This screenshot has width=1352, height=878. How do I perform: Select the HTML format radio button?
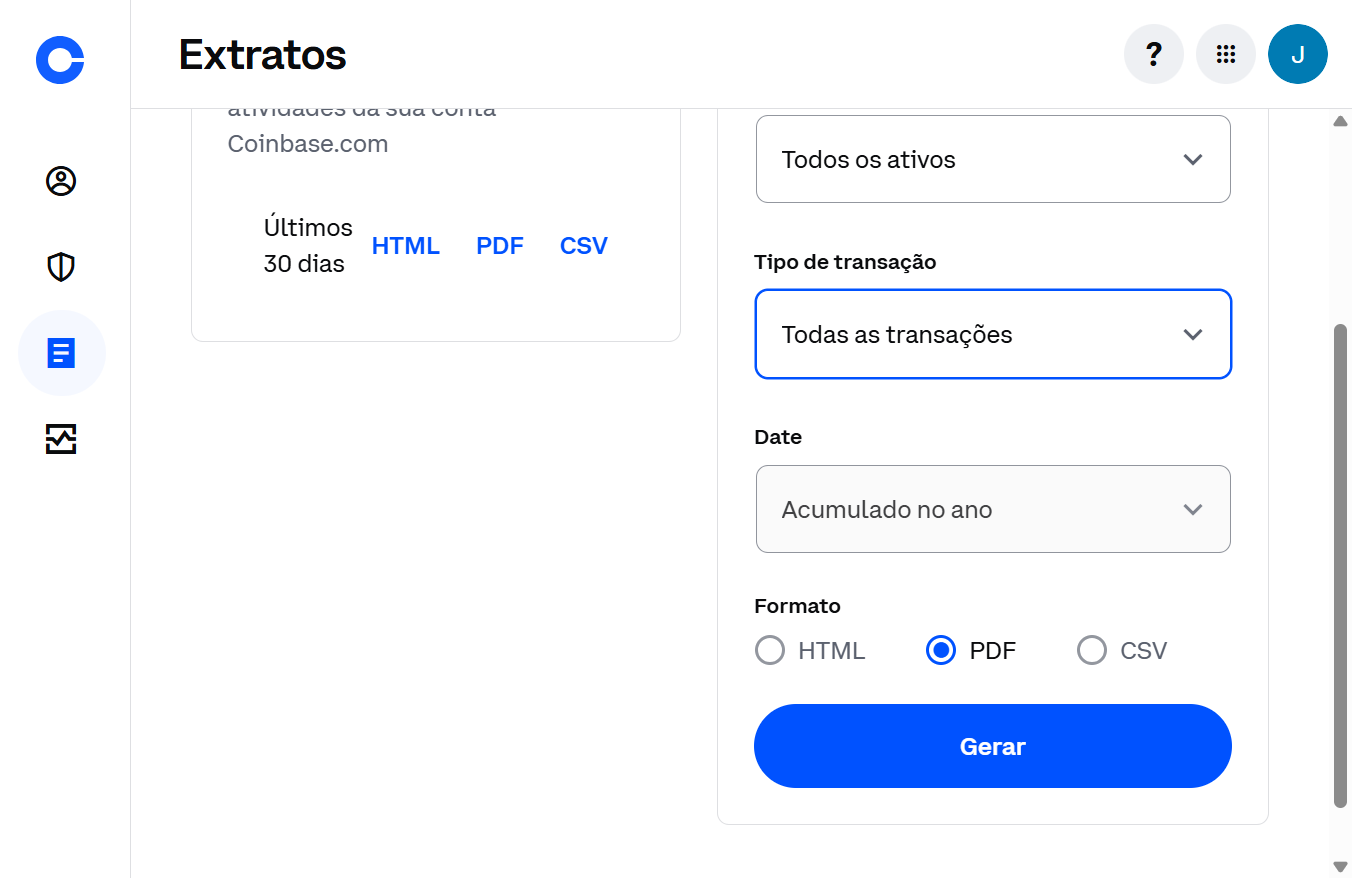(x=770, y=650)
